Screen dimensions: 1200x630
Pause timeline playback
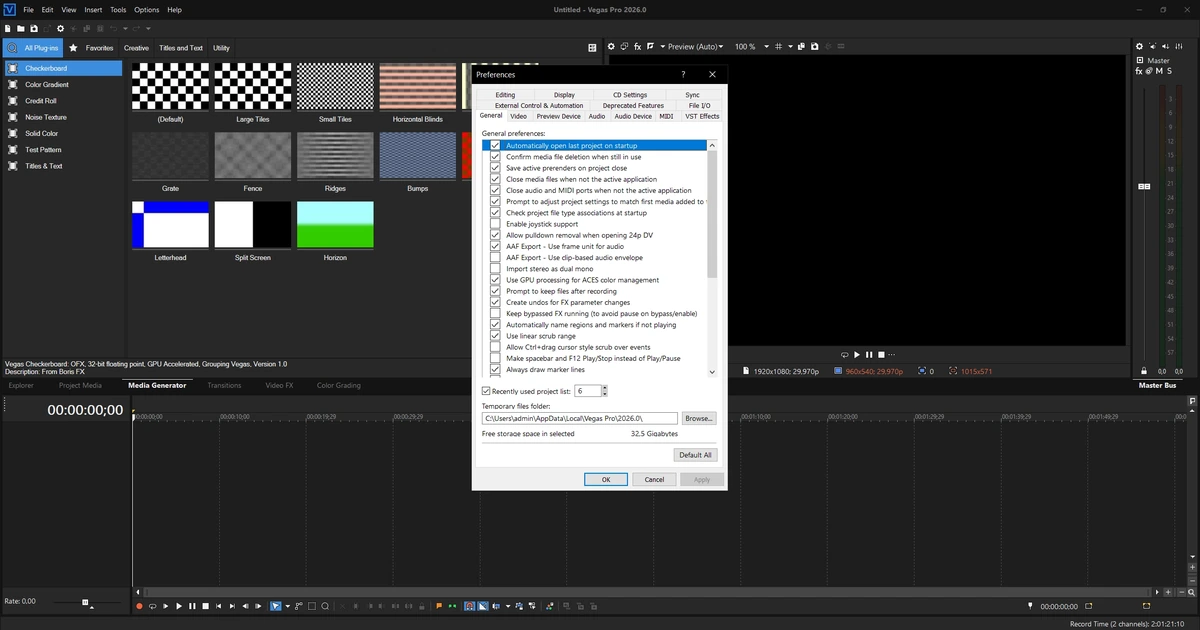[x=192, y=606]
